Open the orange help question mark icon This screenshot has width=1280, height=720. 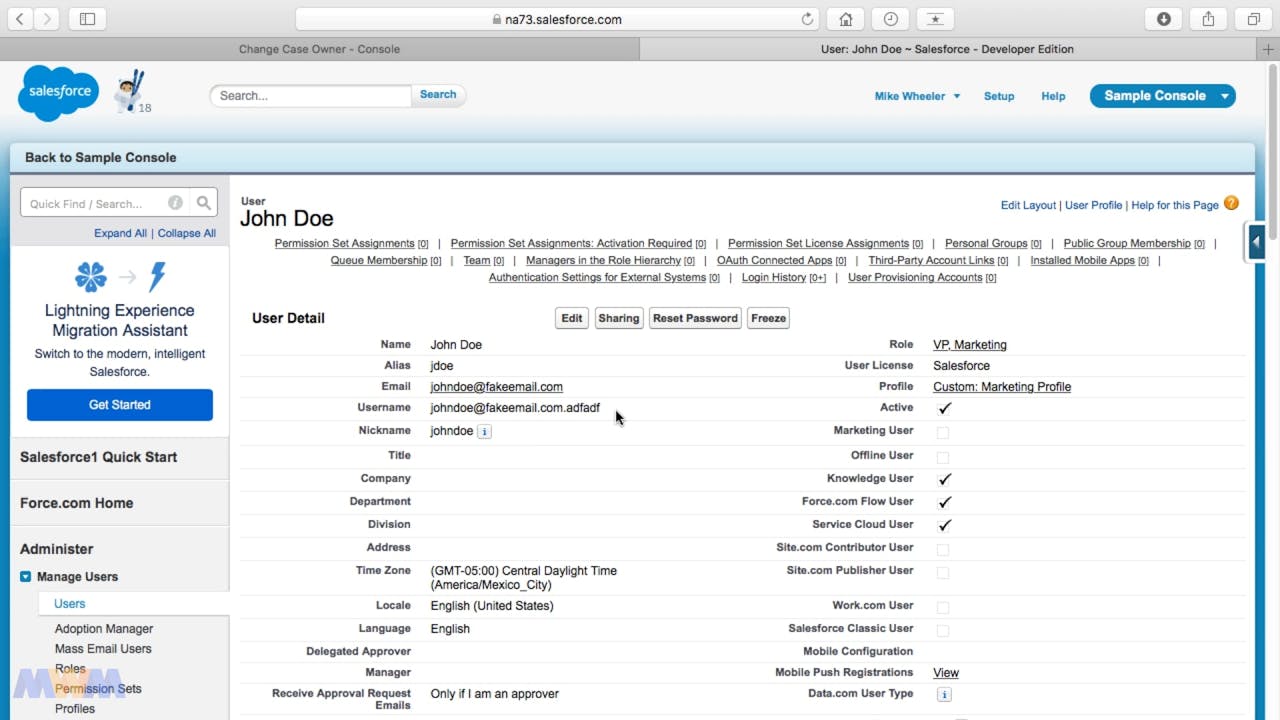point(1231,203)
